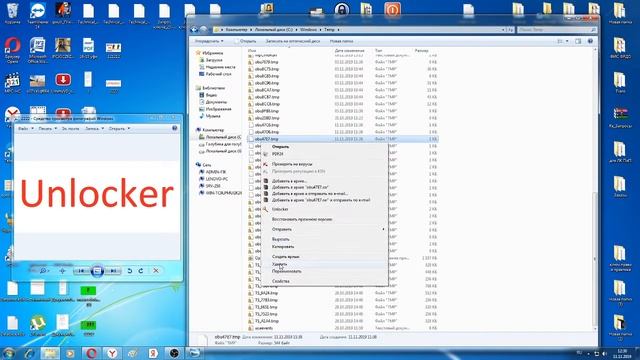Open Музыка library in sidebar
640x360 pixels.
pyautogui.click(x=213, y=116)
